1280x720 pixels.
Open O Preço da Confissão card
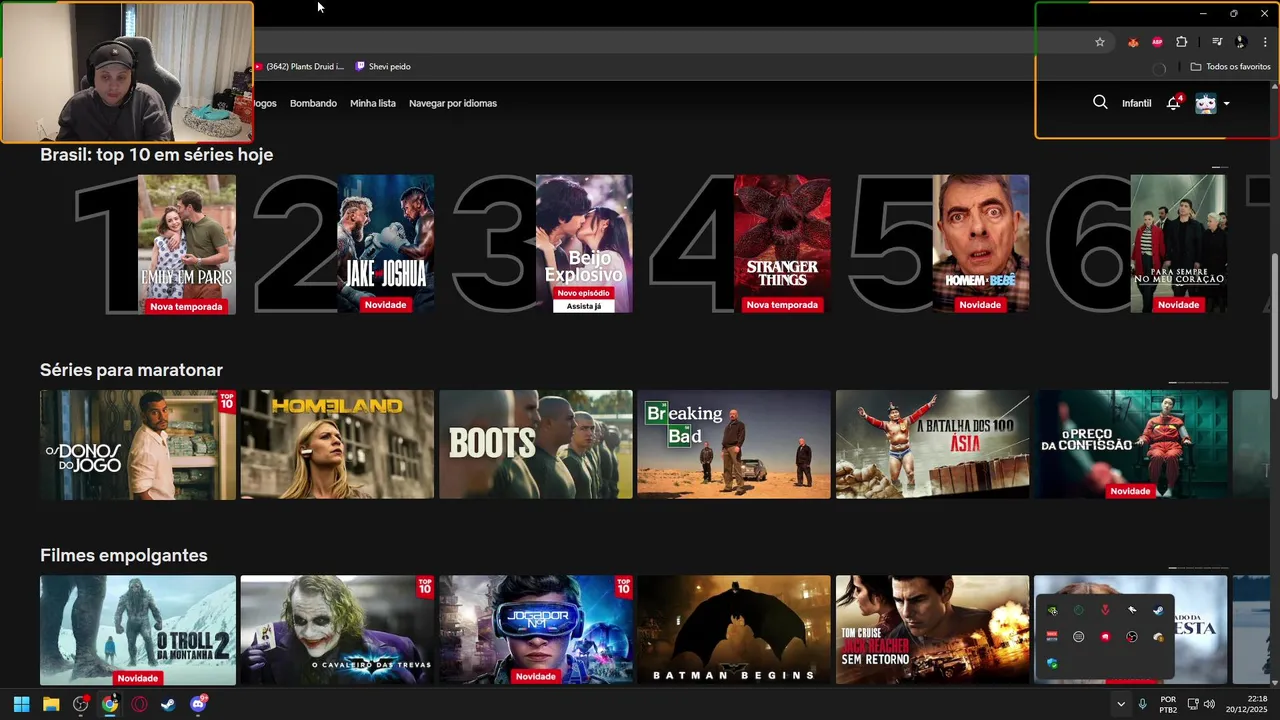1130,444
